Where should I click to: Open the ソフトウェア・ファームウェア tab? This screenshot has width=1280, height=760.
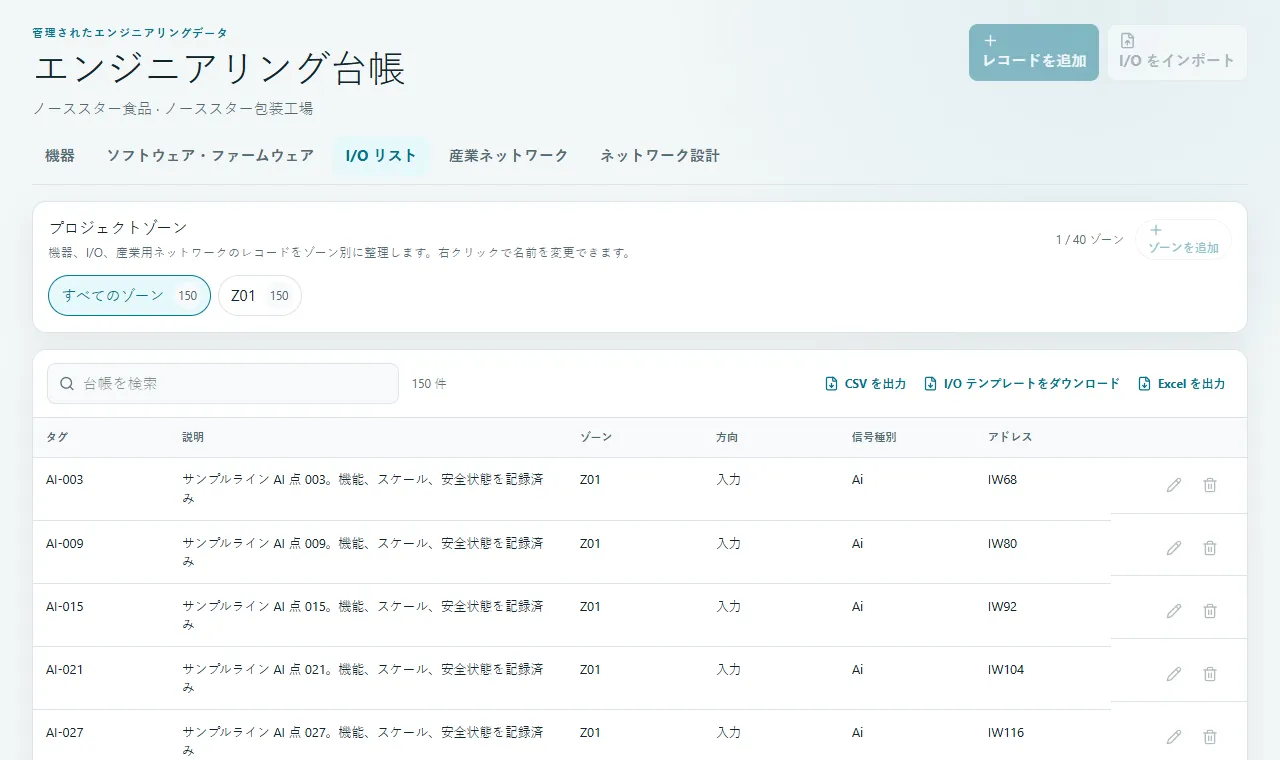coord(210,156)
